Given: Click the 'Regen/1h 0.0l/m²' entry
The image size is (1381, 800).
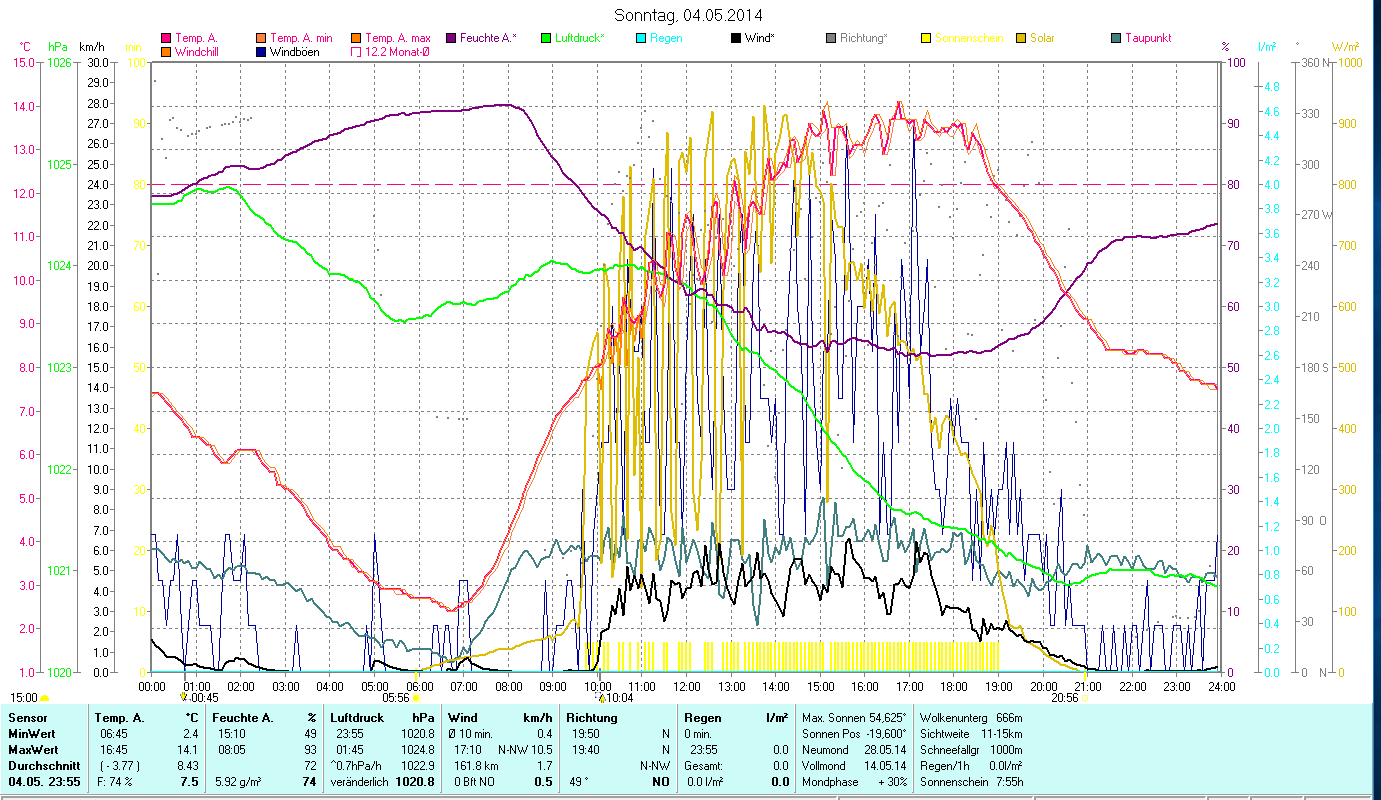Looking at the screenshot, I should point(971,766).
